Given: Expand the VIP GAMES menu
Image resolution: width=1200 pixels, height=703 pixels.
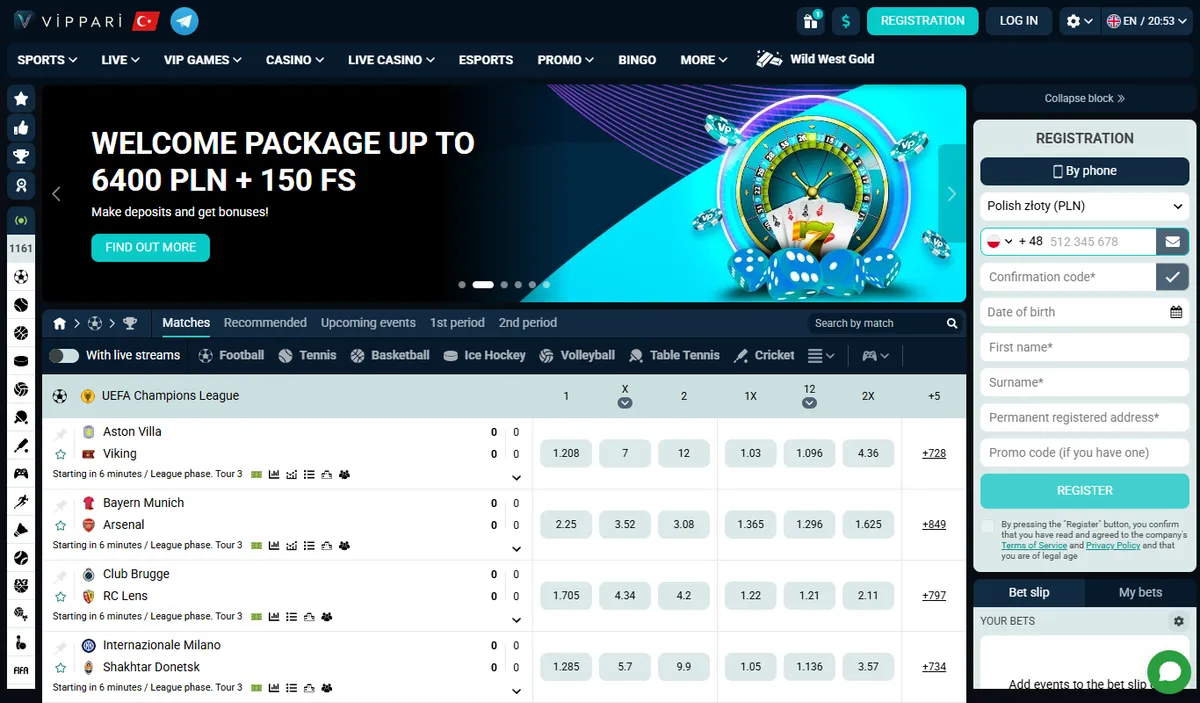Looking at the screenshot, I should (x=203, y=60).
